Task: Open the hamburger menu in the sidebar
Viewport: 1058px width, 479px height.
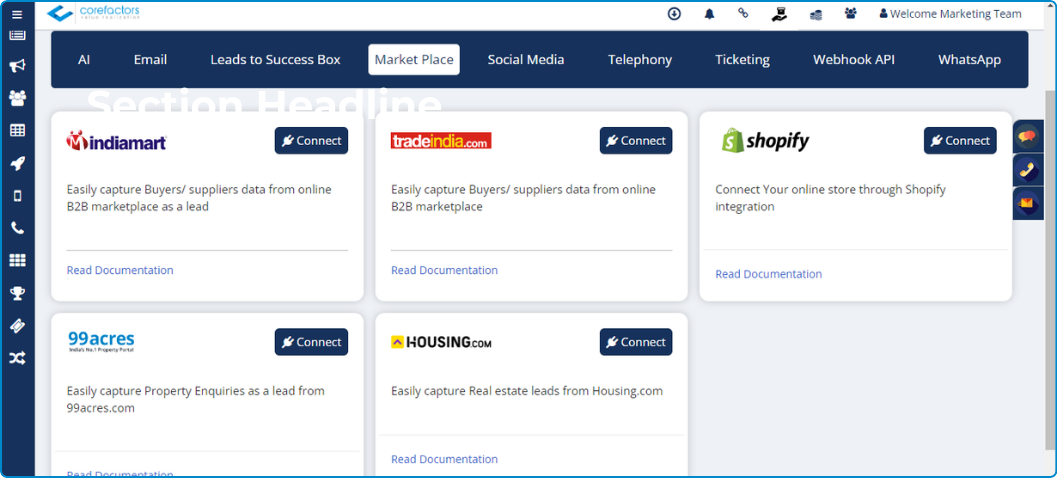Action: coord(17,15)
